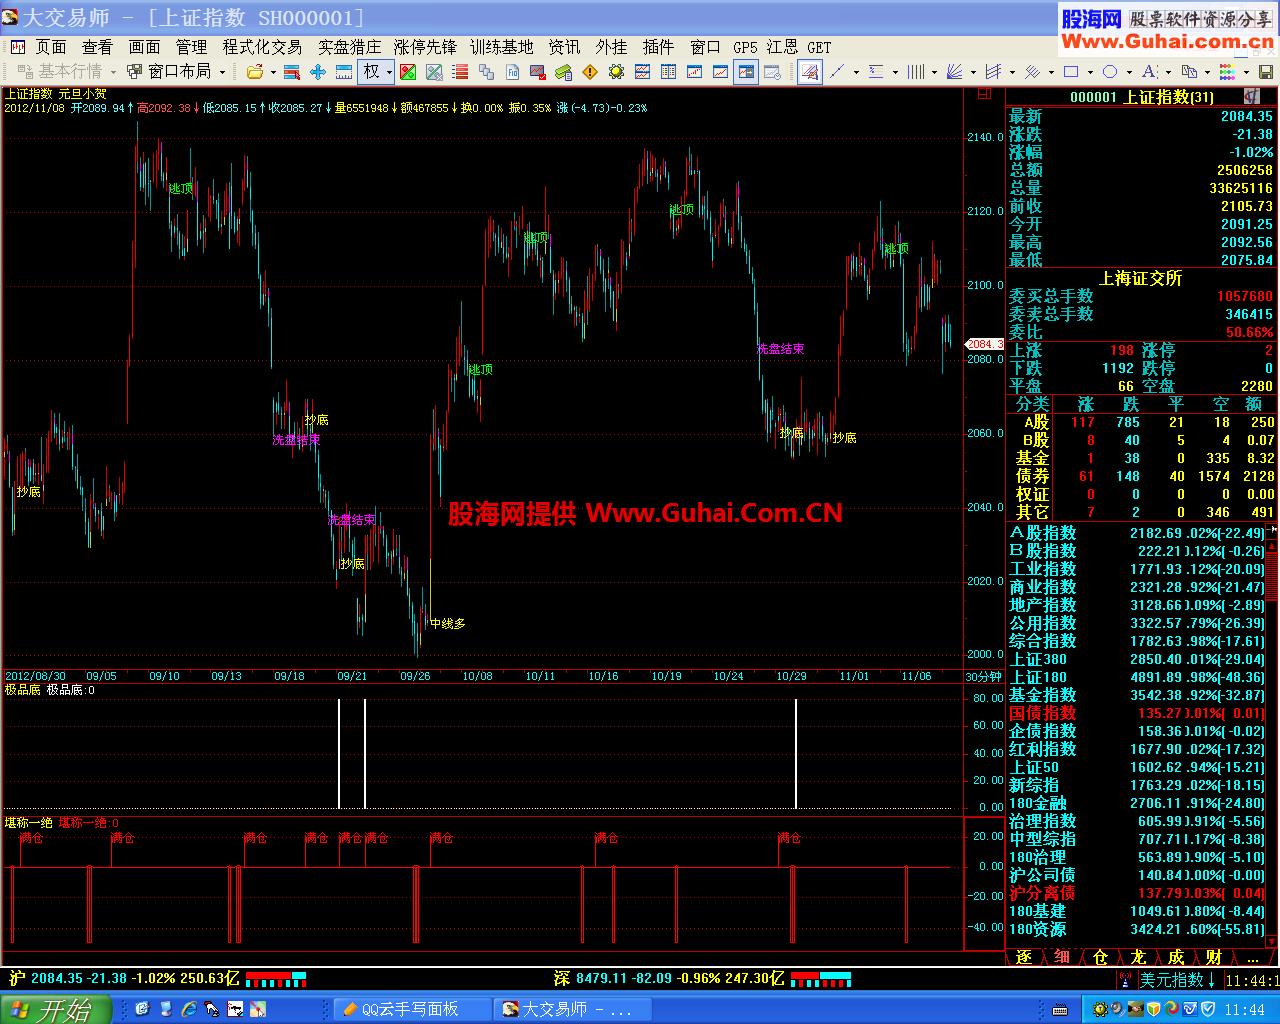Open the 涨停先锋 menu
Viewport: 1280px width, 1024px height.
(x=425, y=47)
